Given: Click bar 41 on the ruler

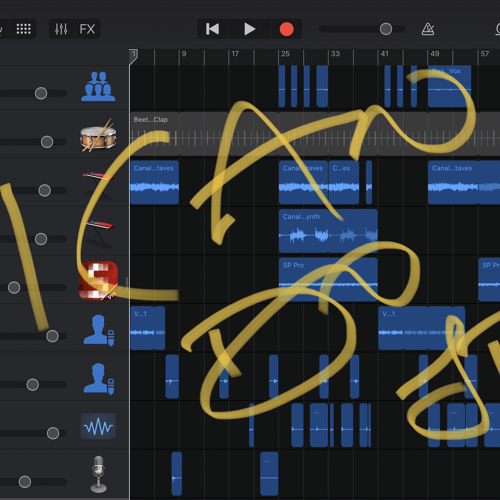Looking at the screenshot, I should click(385, 54).
